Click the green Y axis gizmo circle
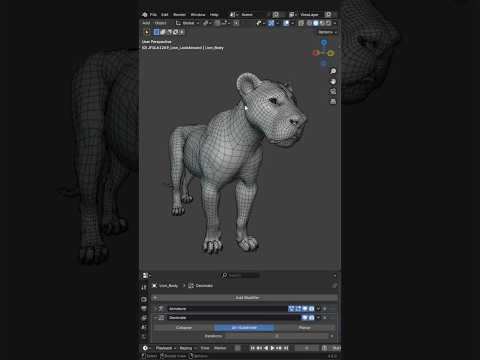The width and height of the screenshot is (480, 360). click(x=330, y=53)
